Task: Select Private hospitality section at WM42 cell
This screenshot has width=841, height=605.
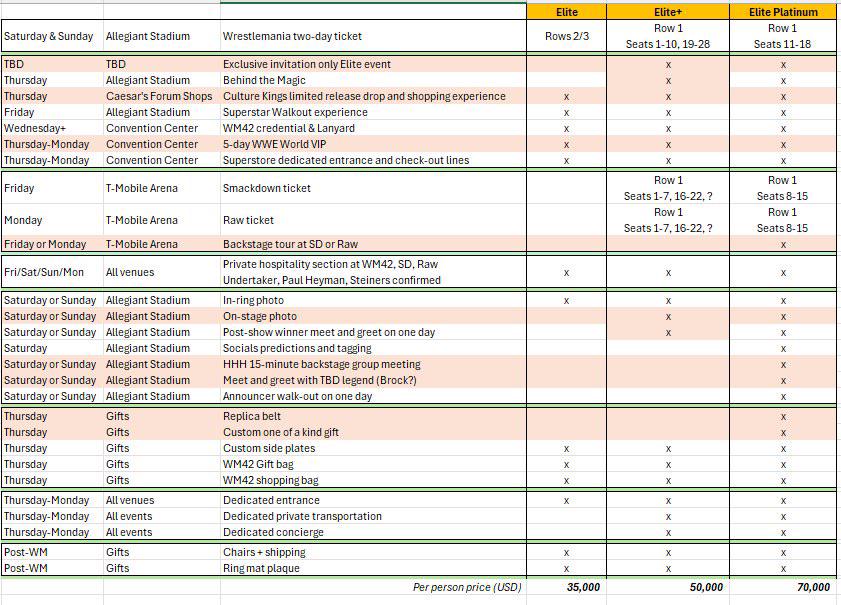Action: (373, 272)
